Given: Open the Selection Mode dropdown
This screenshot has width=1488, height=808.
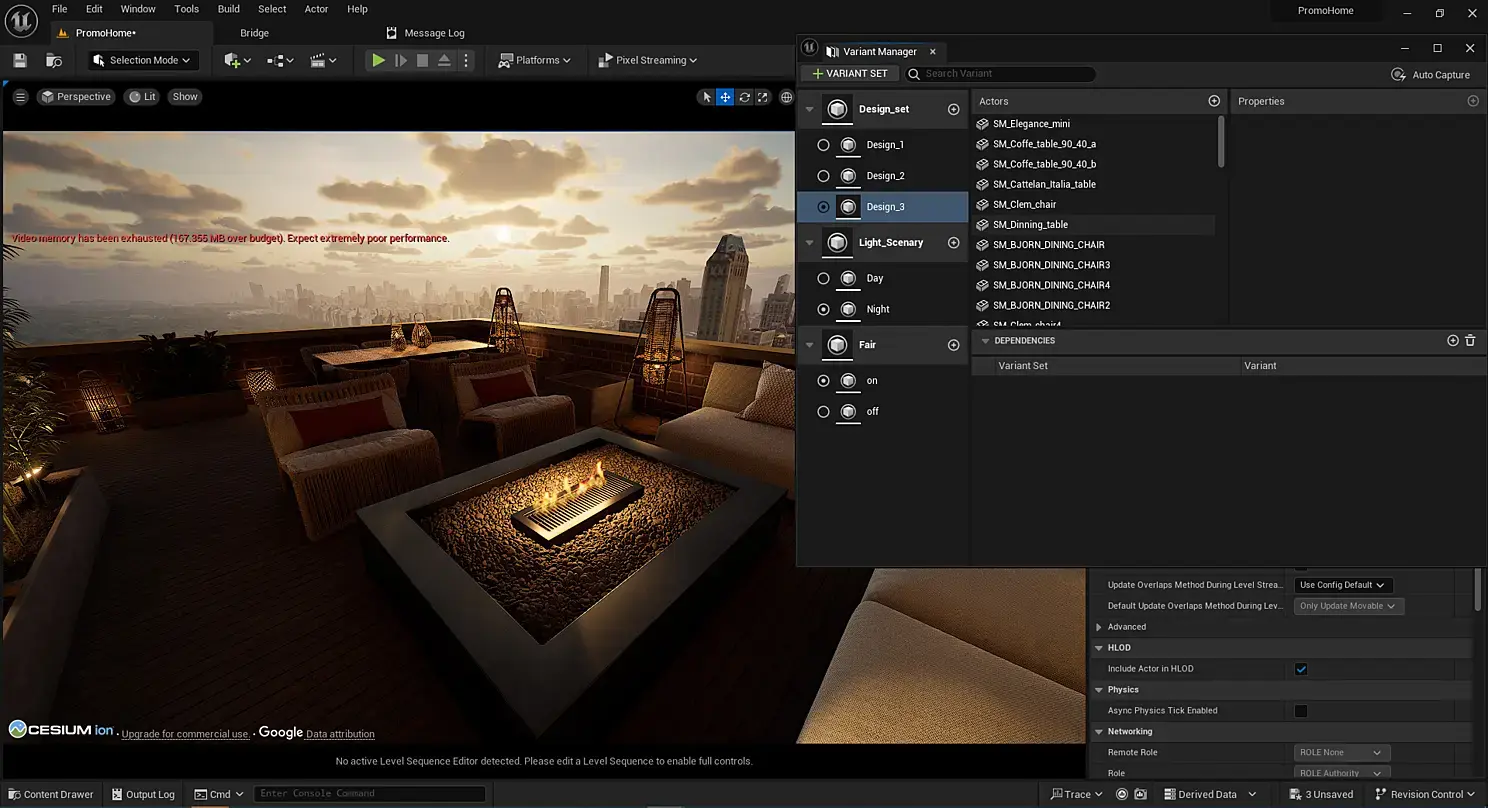Looking at the screenshot, I should click(x=144, y=60).
